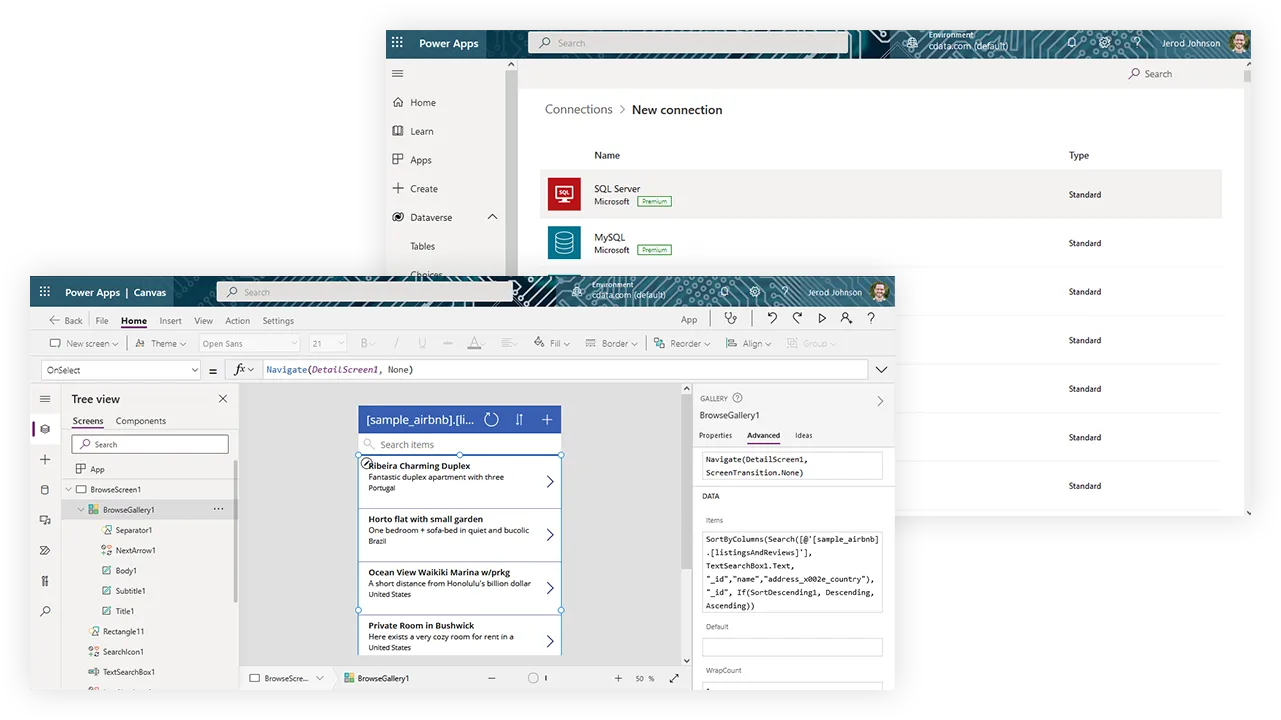The height and width of the screenshot is (720, 1281).
Task: Open the App checker stethoscope icon
Action: pyautogui.click(x=730, y=318)
